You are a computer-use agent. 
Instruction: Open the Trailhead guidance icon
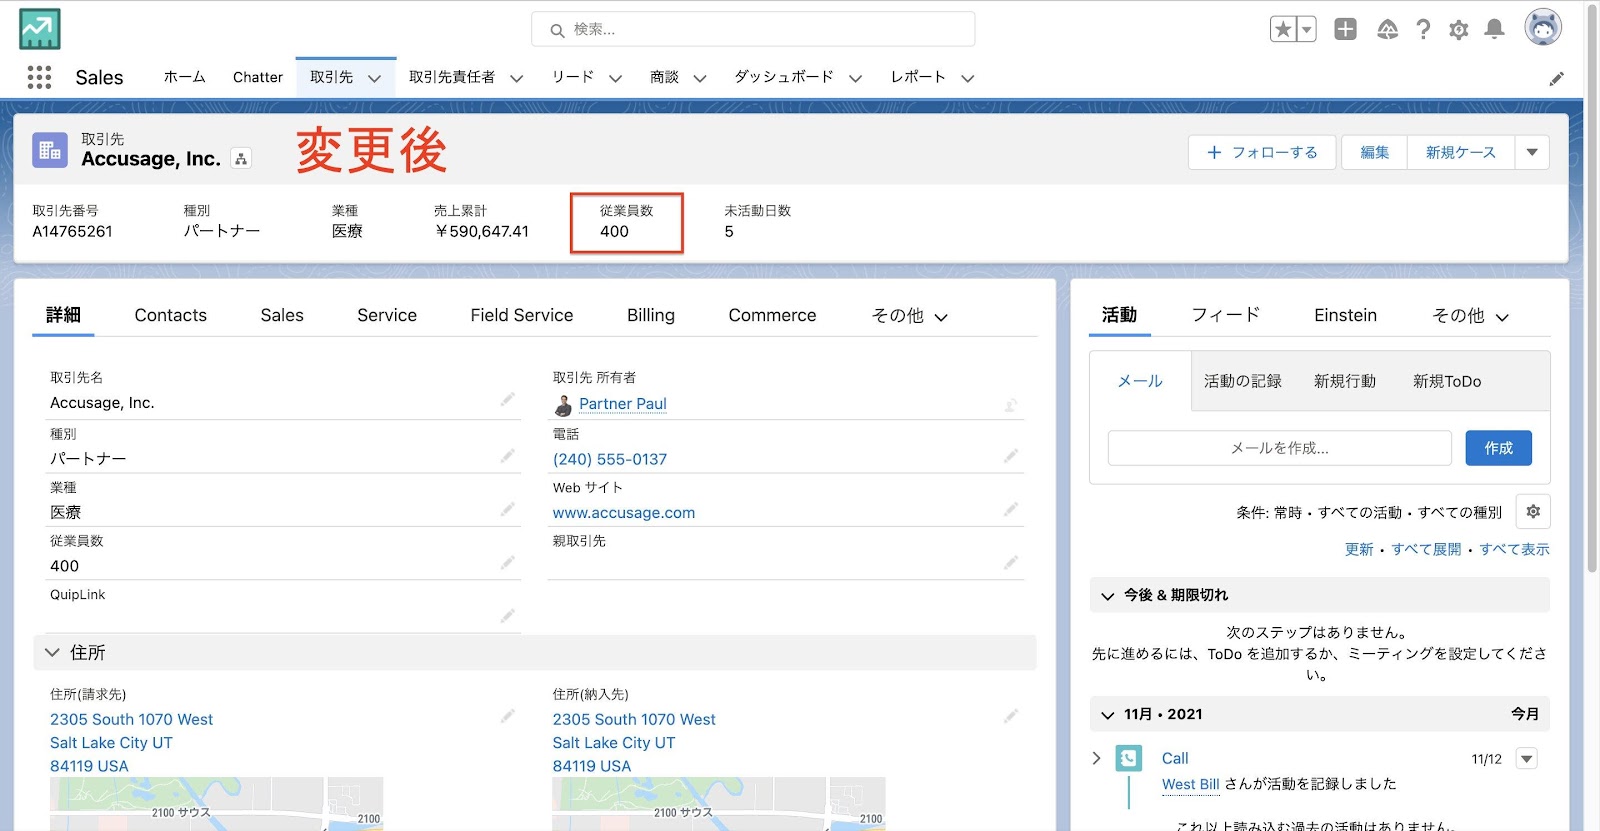coord(1387,29)
